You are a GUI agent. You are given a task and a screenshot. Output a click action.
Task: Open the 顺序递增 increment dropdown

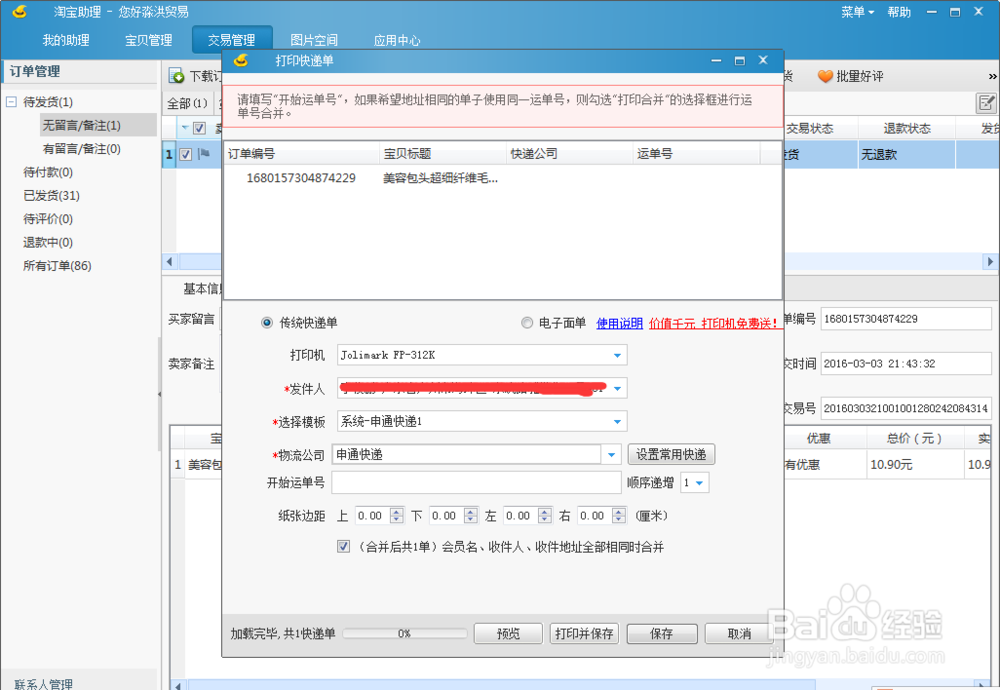[700, 483]
